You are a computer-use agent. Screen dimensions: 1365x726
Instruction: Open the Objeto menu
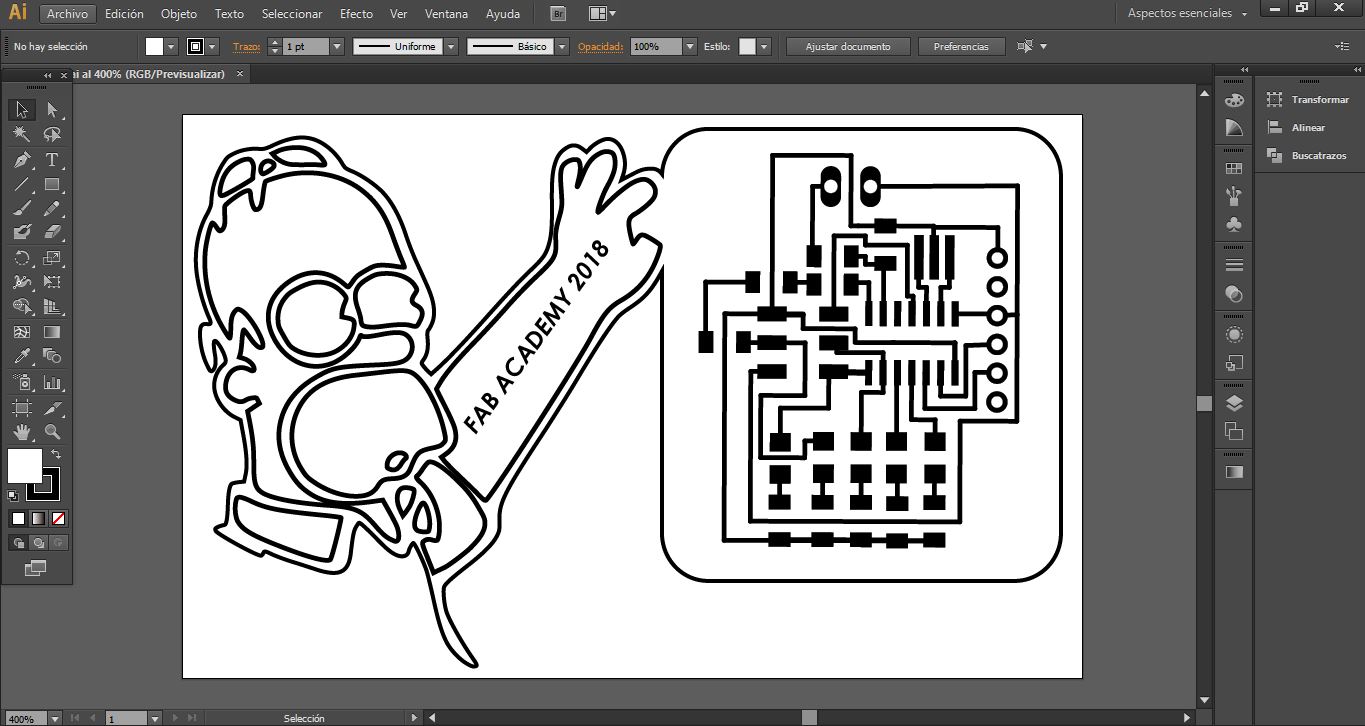179,14
